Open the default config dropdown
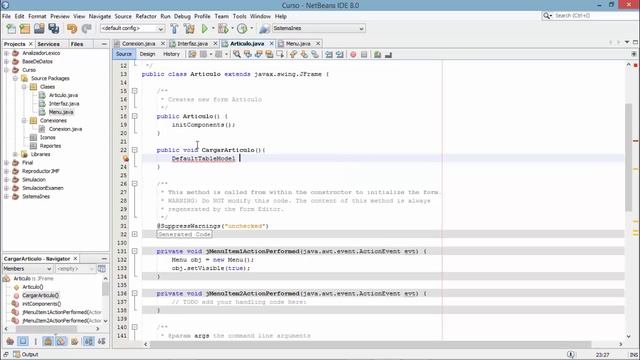640x360 pixels. tap(133, 28)
